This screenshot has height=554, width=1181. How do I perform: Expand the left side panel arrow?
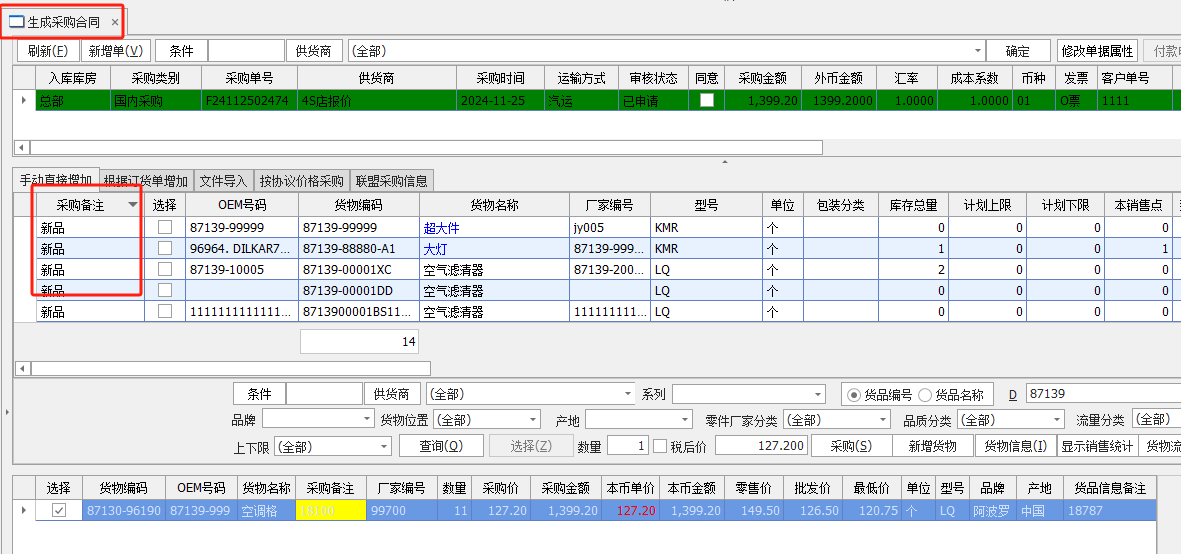(x=6, y=412)
